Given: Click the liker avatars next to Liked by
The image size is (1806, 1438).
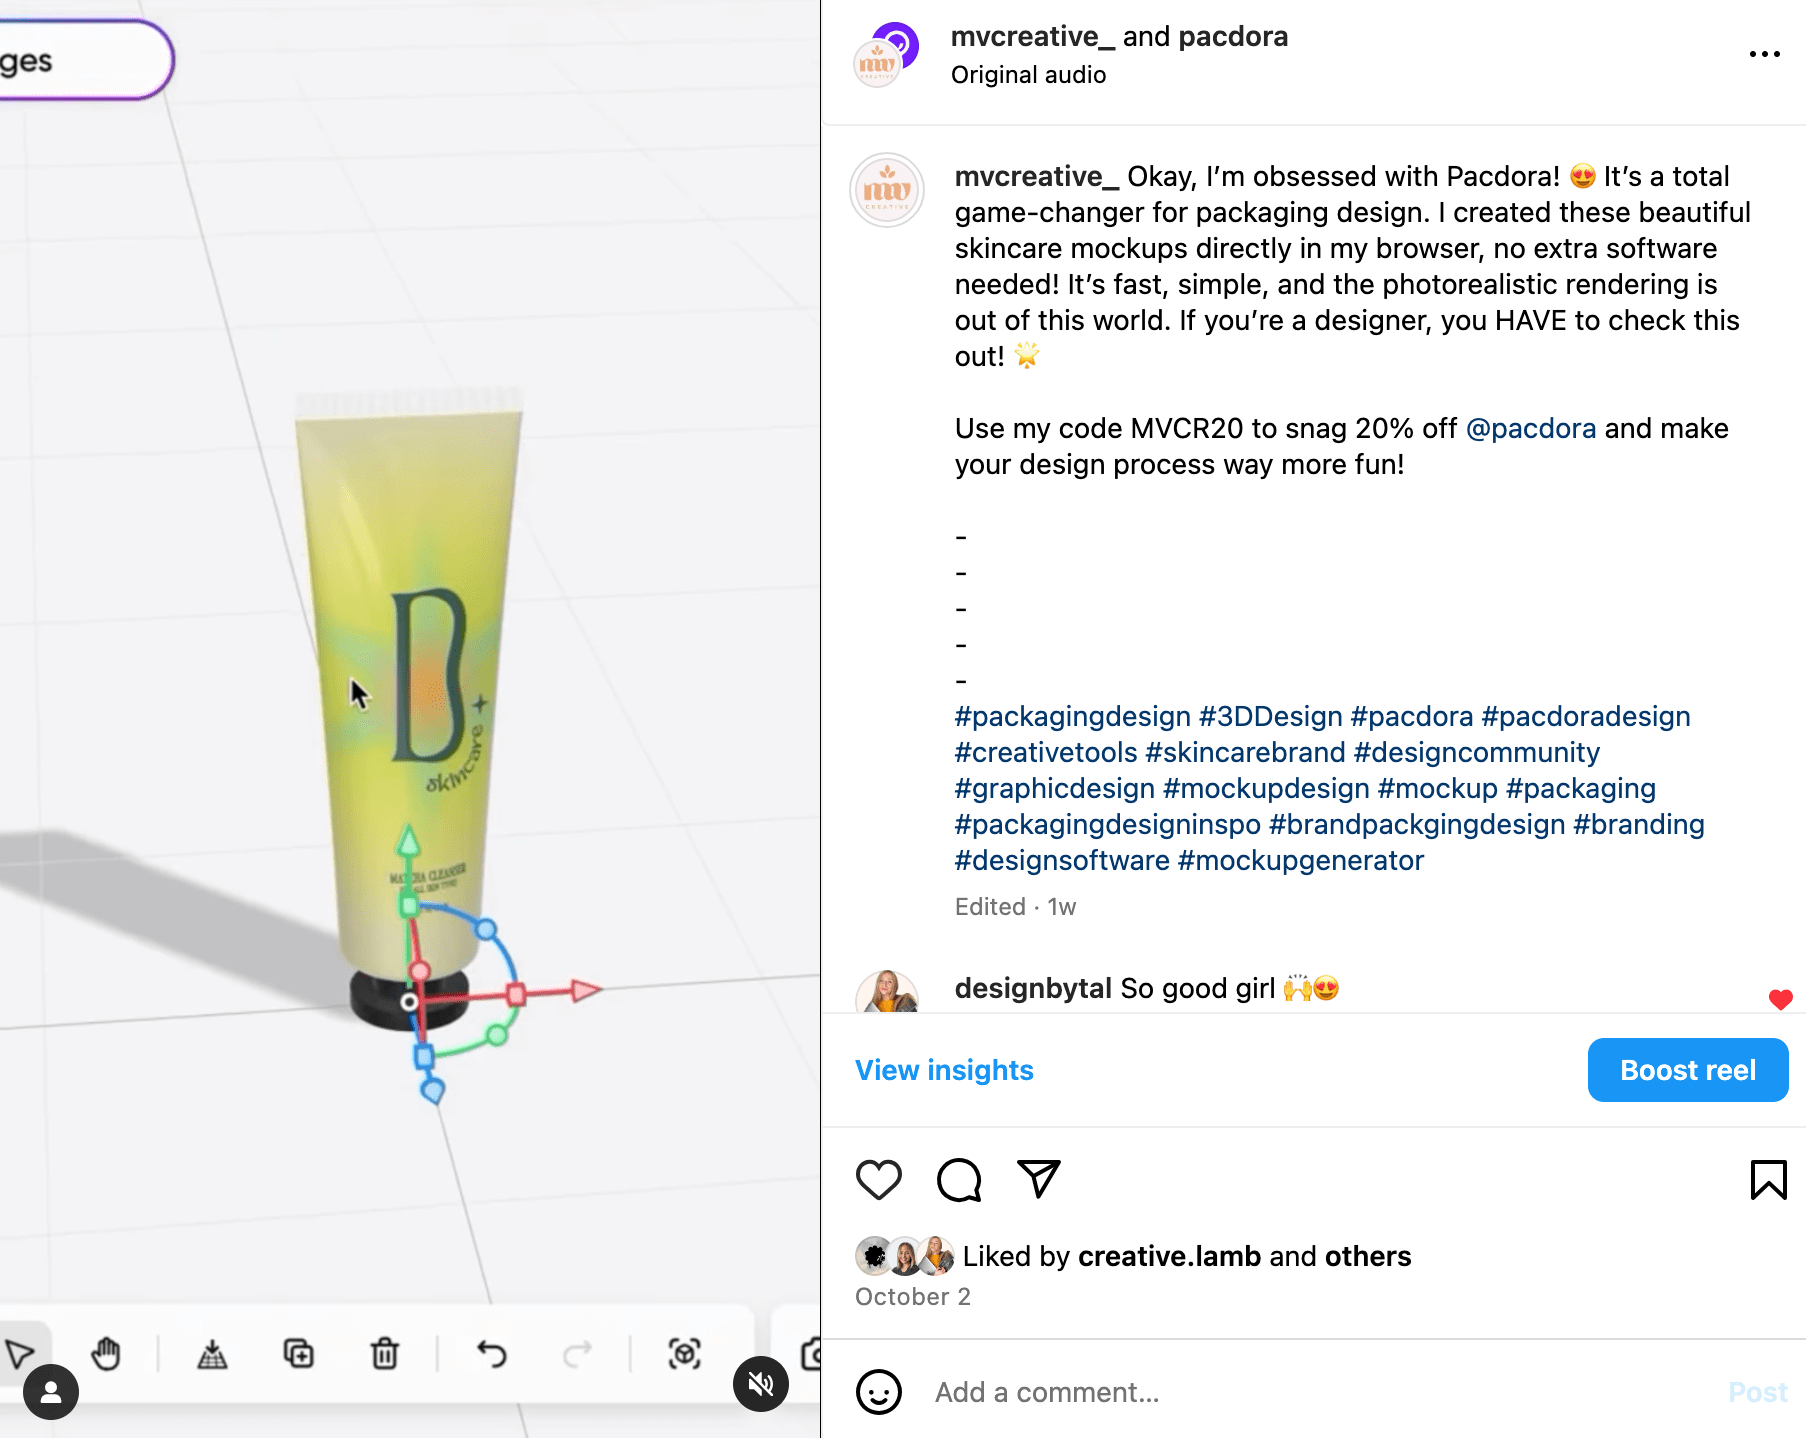Looking at the screenshot, I should coord(905,1256).
